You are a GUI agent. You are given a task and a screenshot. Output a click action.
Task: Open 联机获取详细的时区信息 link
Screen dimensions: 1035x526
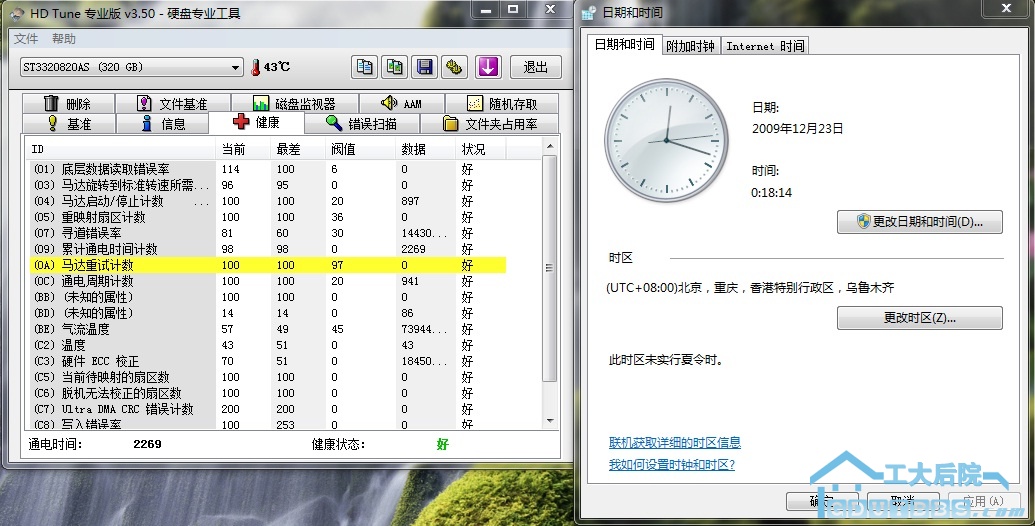click(675, 442)
